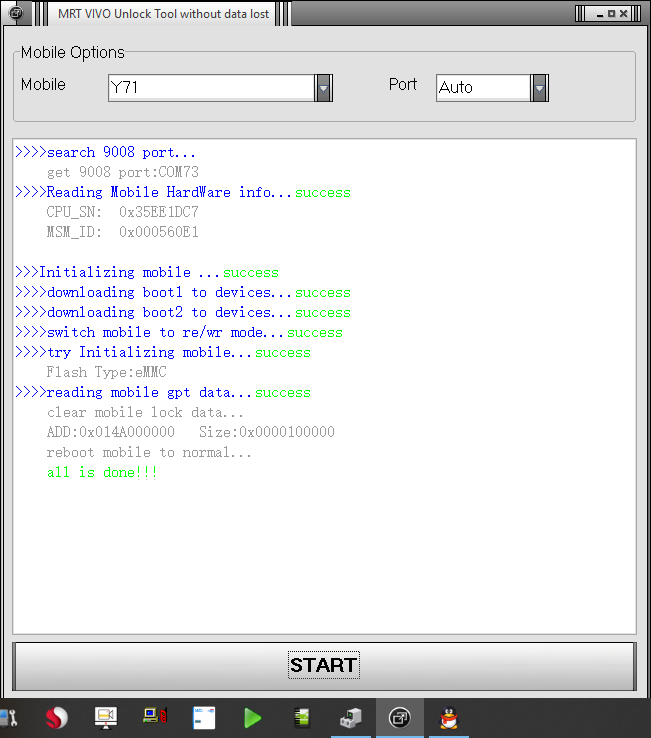The height and width of the screenshot is (738, 651).
Task: Close the MRT VIVO Unlock Tool window
Action: tap(623, 14)
